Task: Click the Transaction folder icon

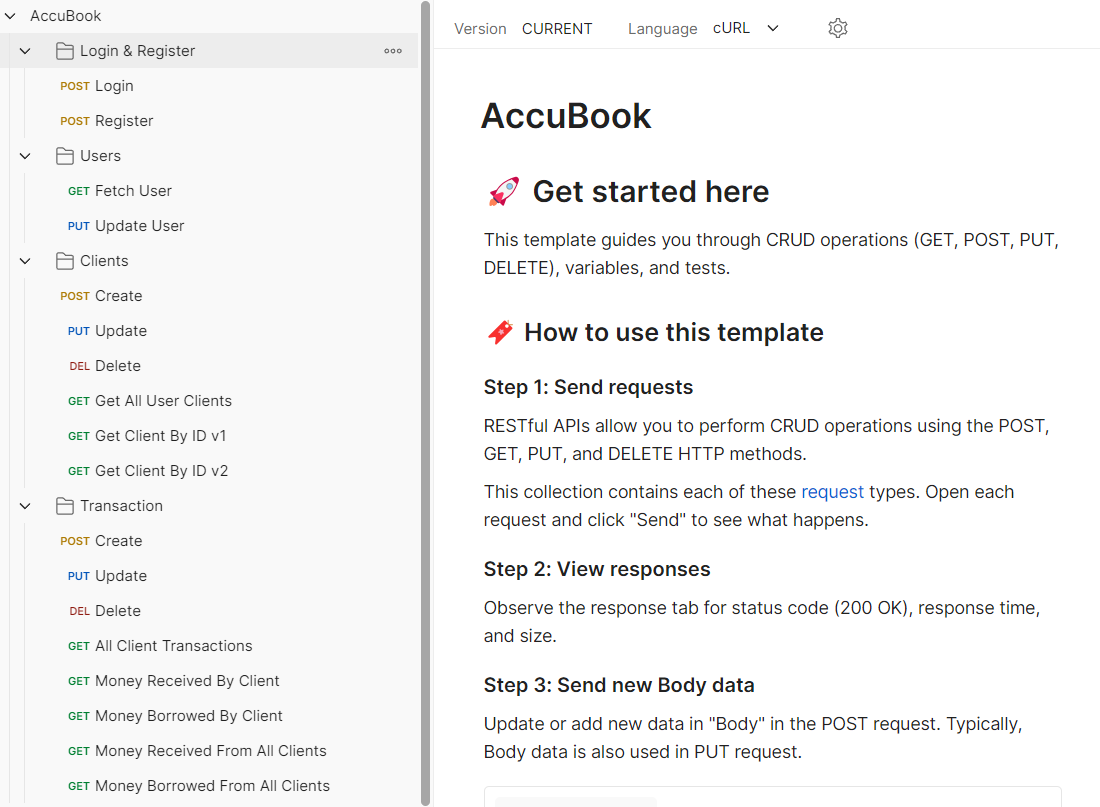Action: coord(65,506)
